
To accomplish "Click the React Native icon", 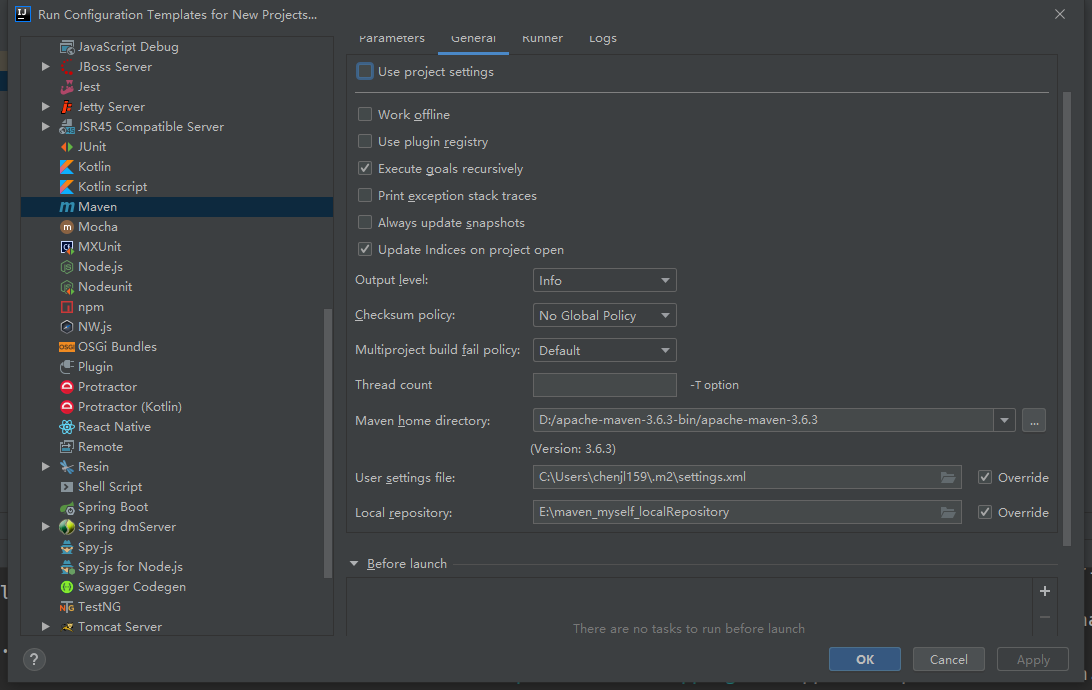I will 67,427.
